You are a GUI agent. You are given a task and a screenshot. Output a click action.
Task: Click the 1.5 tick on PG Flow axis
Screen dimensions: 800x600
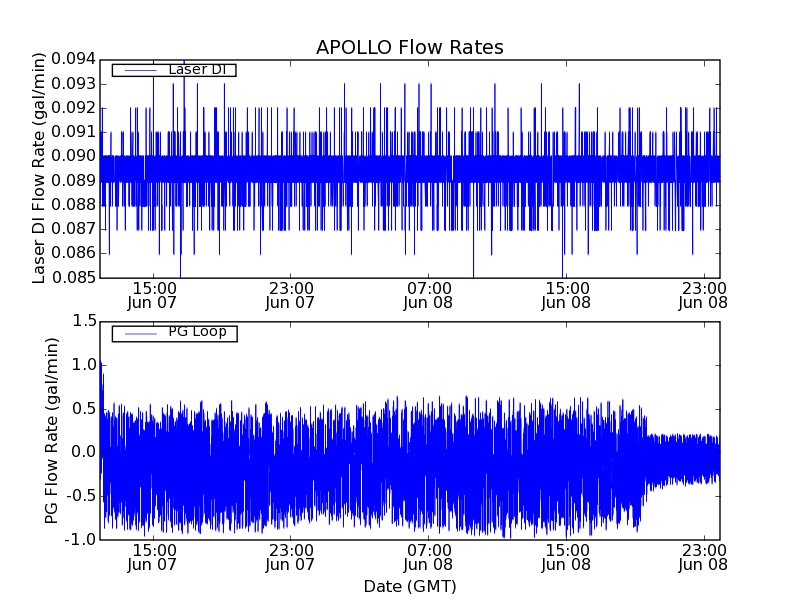coord(84,321)
